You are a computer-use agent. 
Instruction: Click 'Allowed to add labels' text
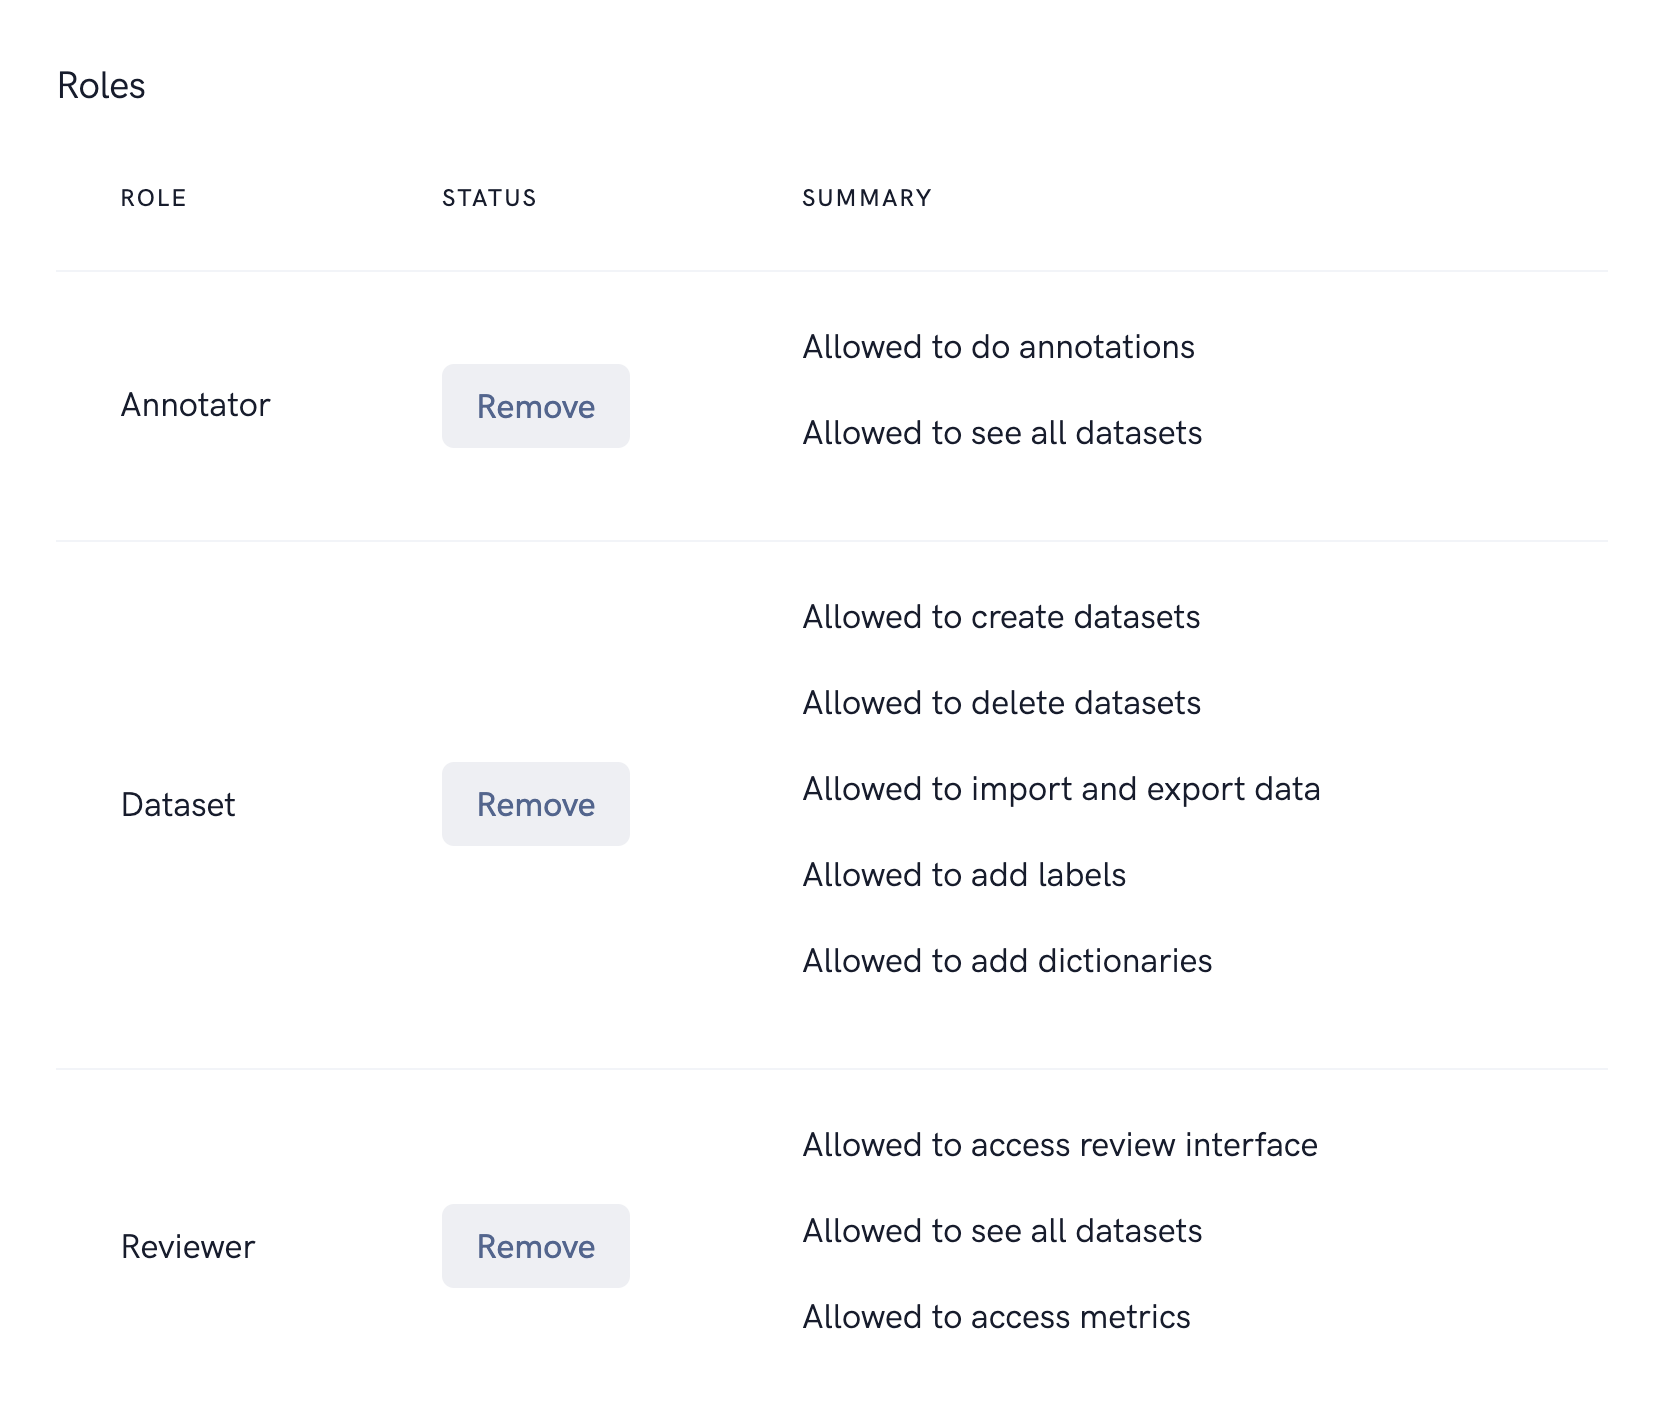pos(965,875)
